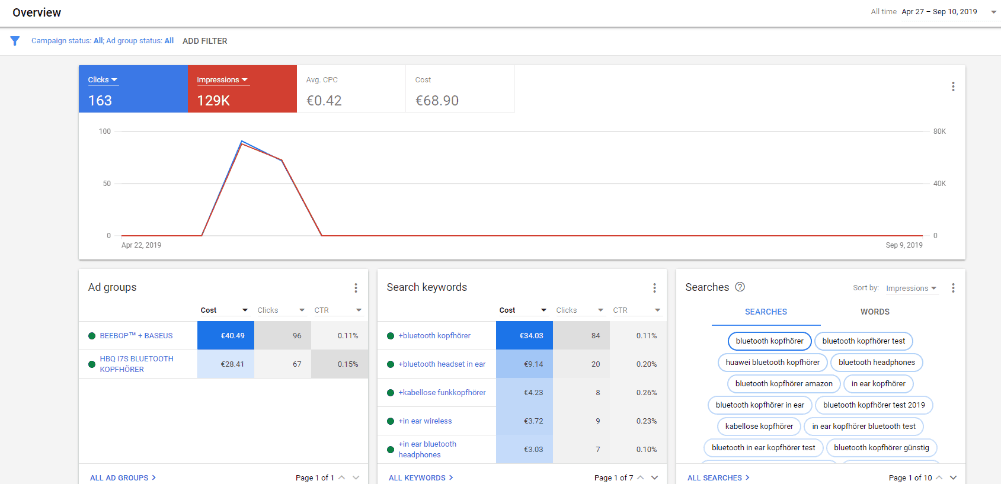Open the Clicks metric dropdown
This screenshot has height=484, width=1001.
[103, 80]
